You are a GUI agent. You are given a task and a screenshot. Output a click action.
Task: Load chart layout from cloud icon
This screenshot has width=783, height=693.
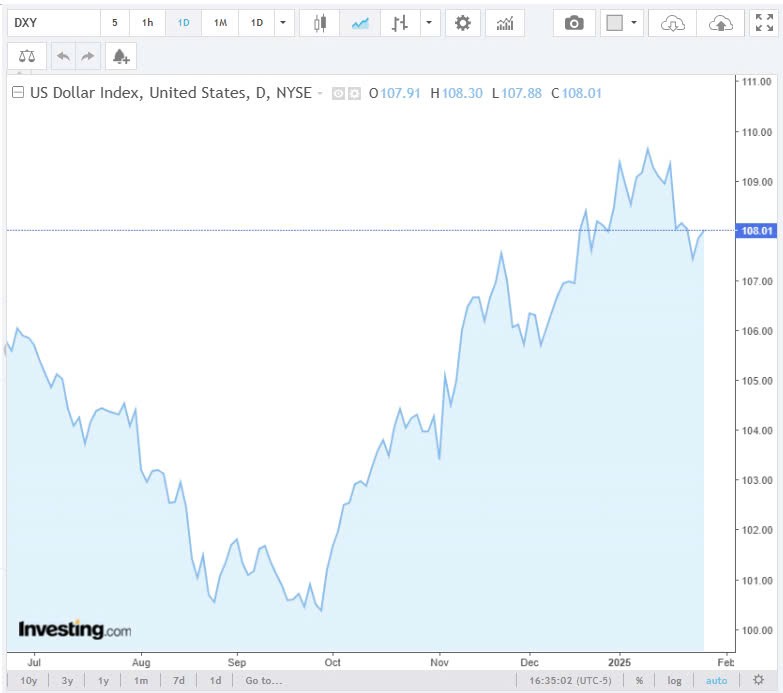[x=672, y=23]
